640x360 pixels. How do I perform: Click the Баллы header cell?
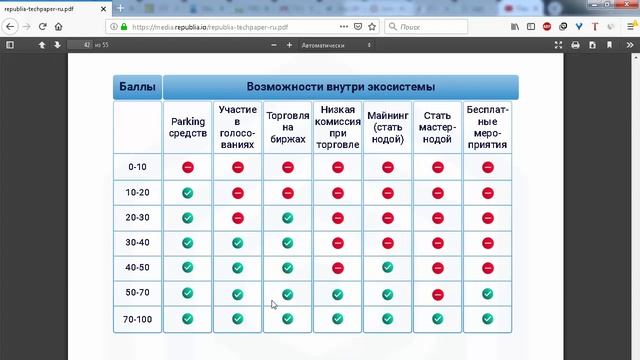(138, 87)
